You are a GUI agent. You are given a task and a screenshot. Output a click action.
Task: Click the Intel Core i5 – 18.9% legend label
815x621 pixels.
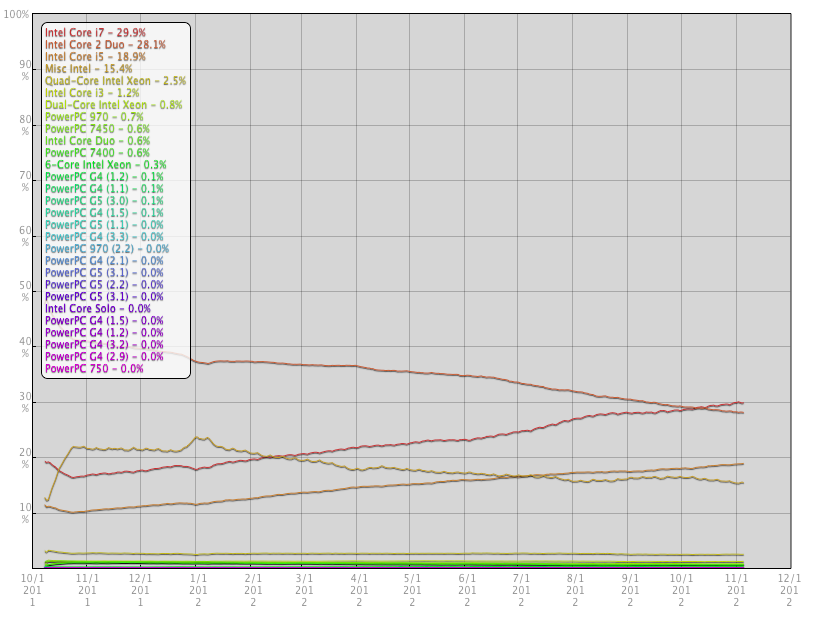[95, 57]
